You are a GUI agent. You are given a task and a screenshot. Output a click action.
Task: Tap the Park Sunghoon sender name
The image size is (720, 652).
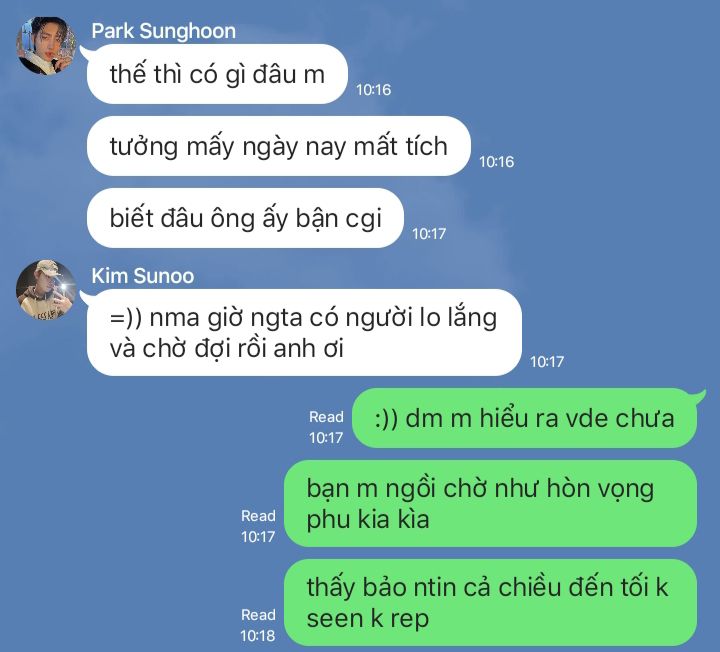point(163,31)
